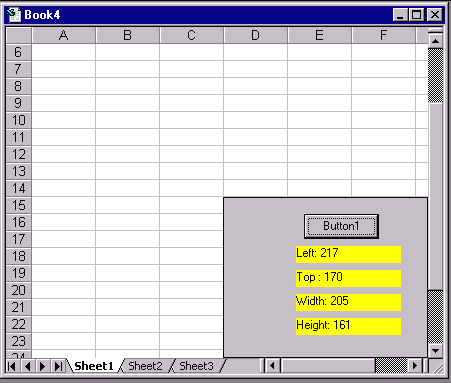Click vertical scrollbar down arrow
Screen dimensions: 451x383
(x=435, y=350)
